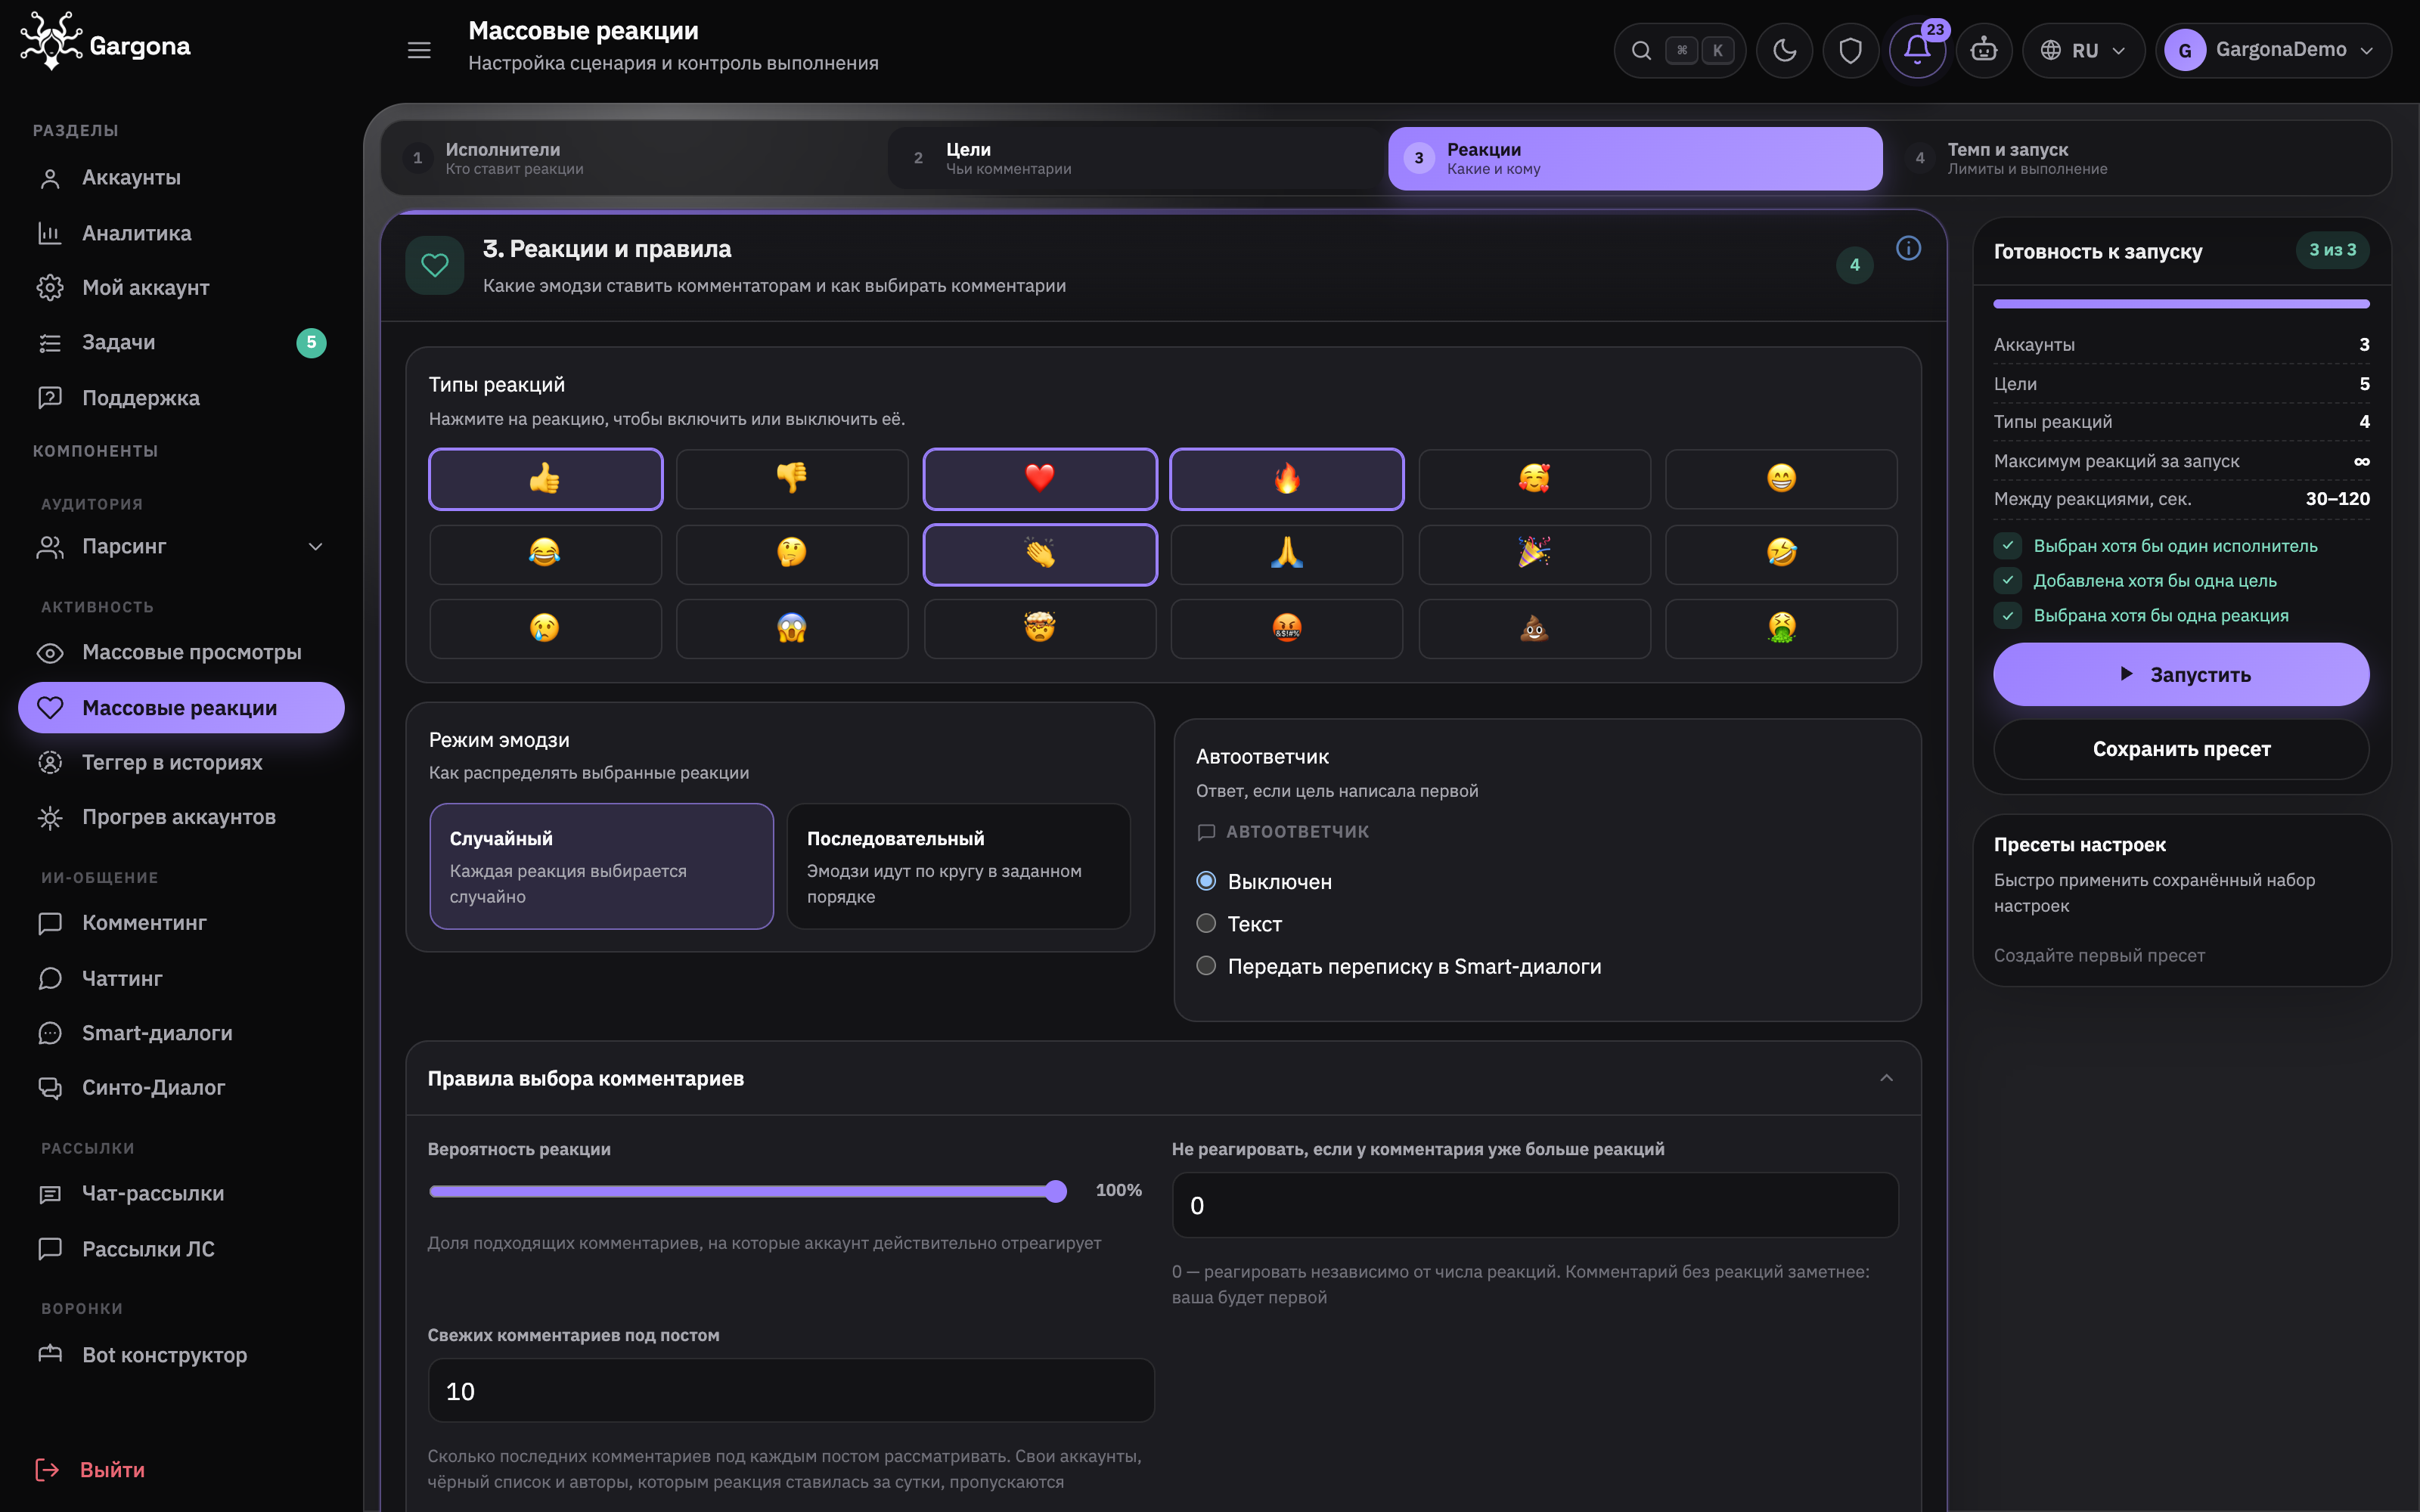Image resolution: width=2420 pixels, height=1512 pixels.
Task: Click the shield security icon
Action: [x=1850, y=50]
